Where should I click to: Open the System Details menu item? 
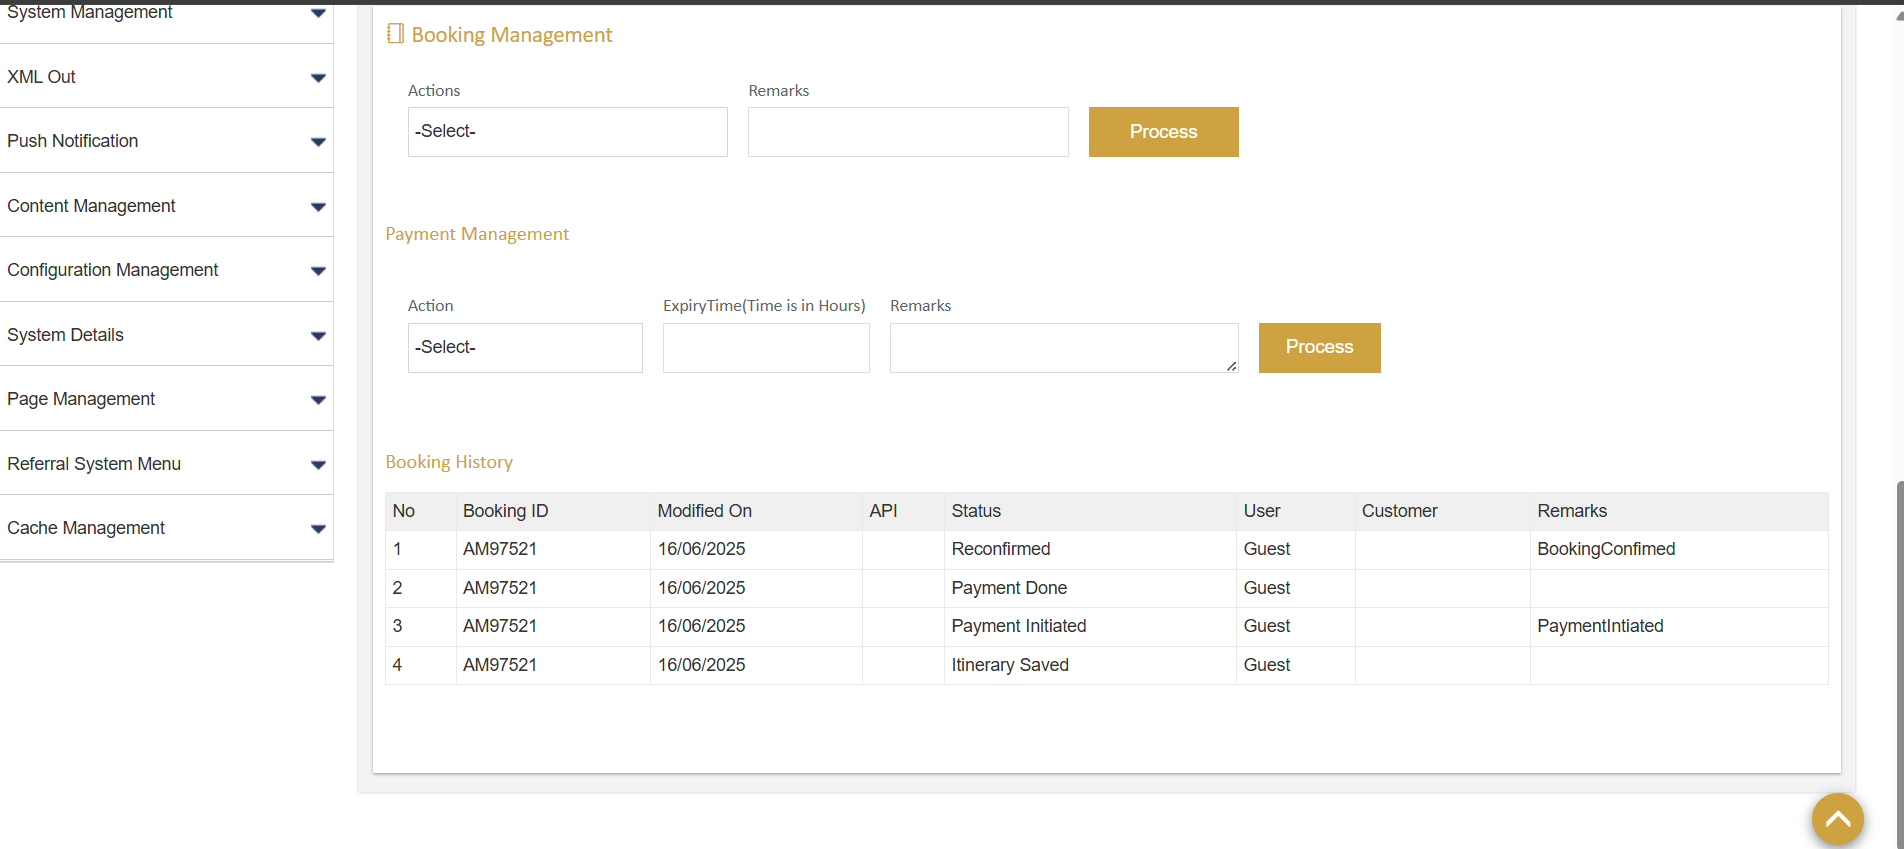(66, 335)
